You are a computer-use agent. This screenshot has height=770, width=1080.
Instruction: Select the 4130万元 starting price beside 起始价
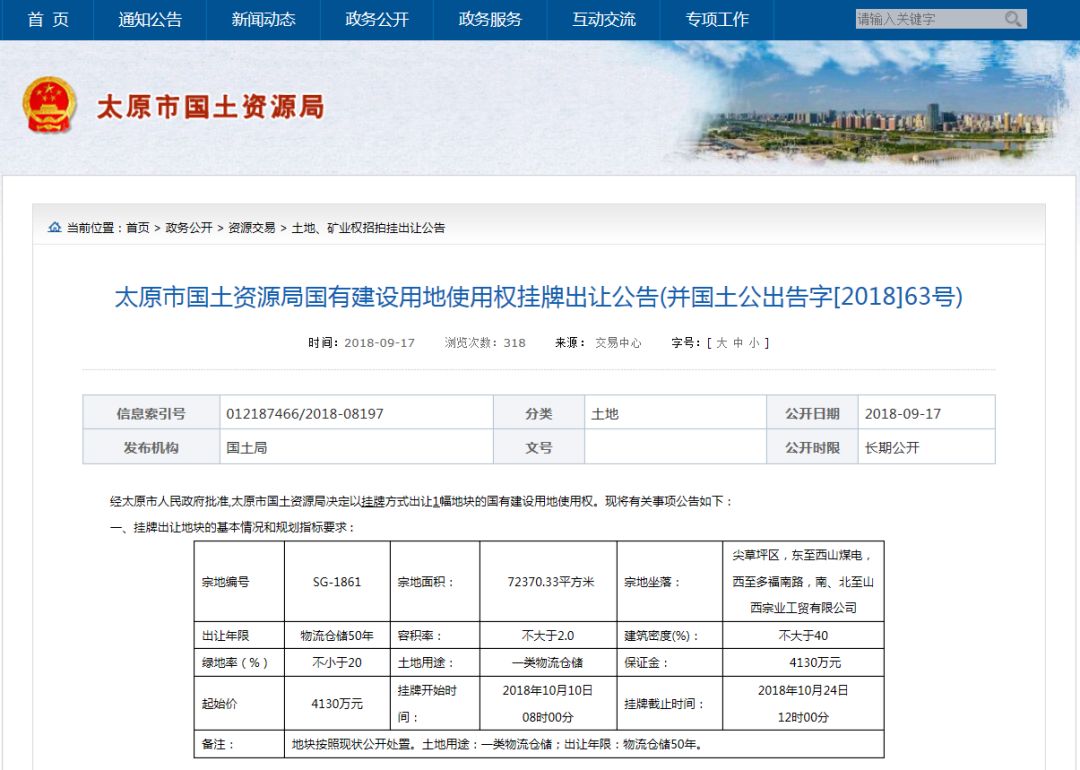pyautogui.click(x=337, y=703)
